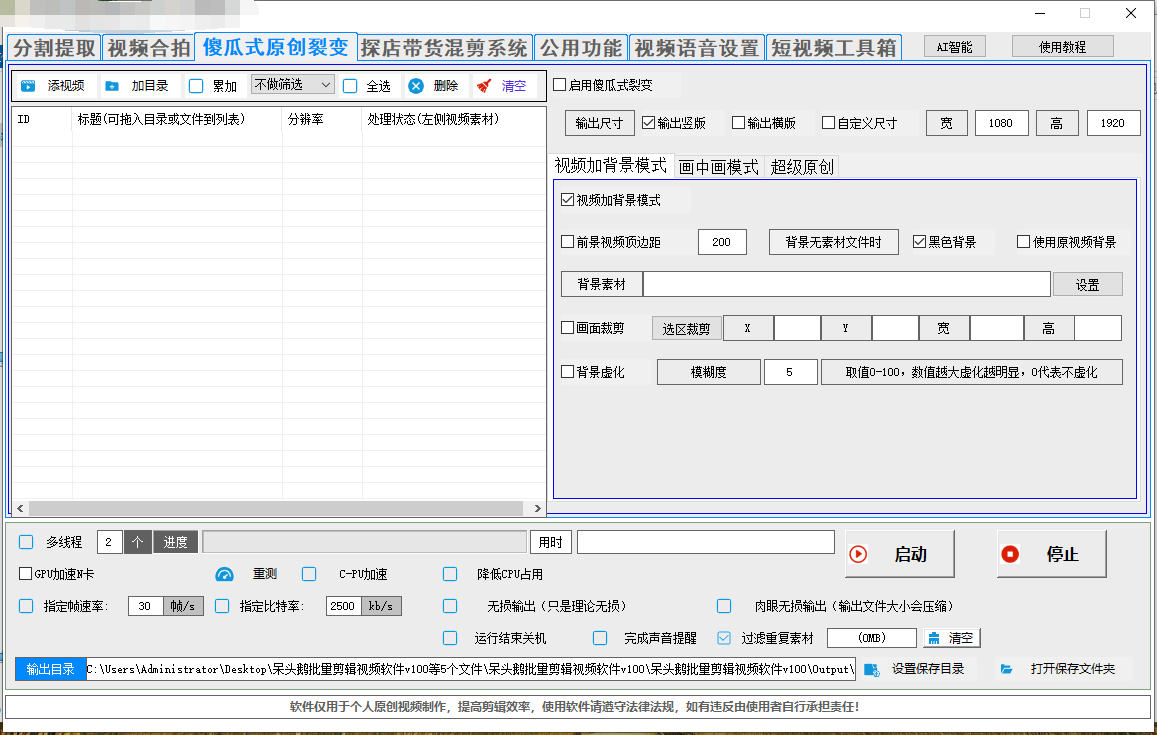1157x735 pixels.
Task: Click the 删除 delete icon
Action: (x=416, y=86)
